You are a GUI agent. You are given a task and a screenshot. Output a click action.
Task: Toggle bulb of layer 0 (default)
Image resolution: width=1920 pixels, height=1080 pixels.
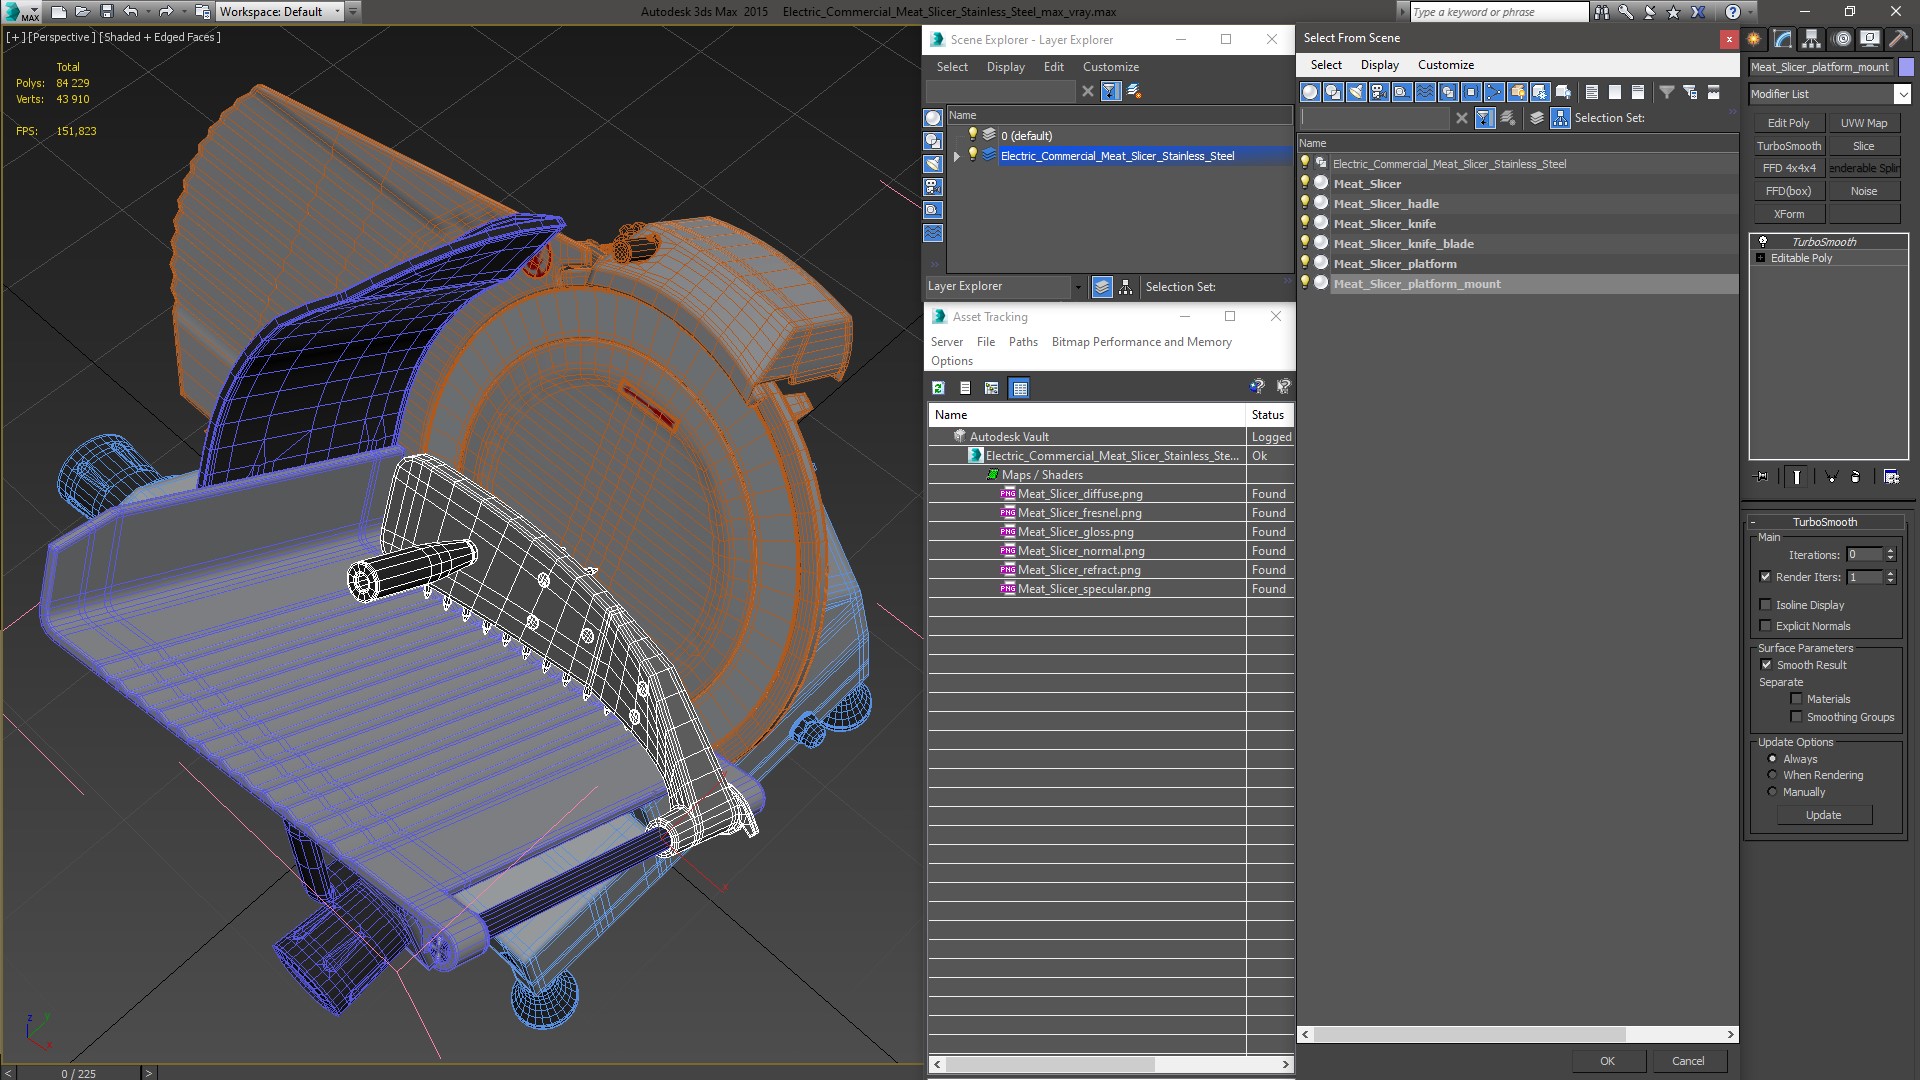coord(972,134)
